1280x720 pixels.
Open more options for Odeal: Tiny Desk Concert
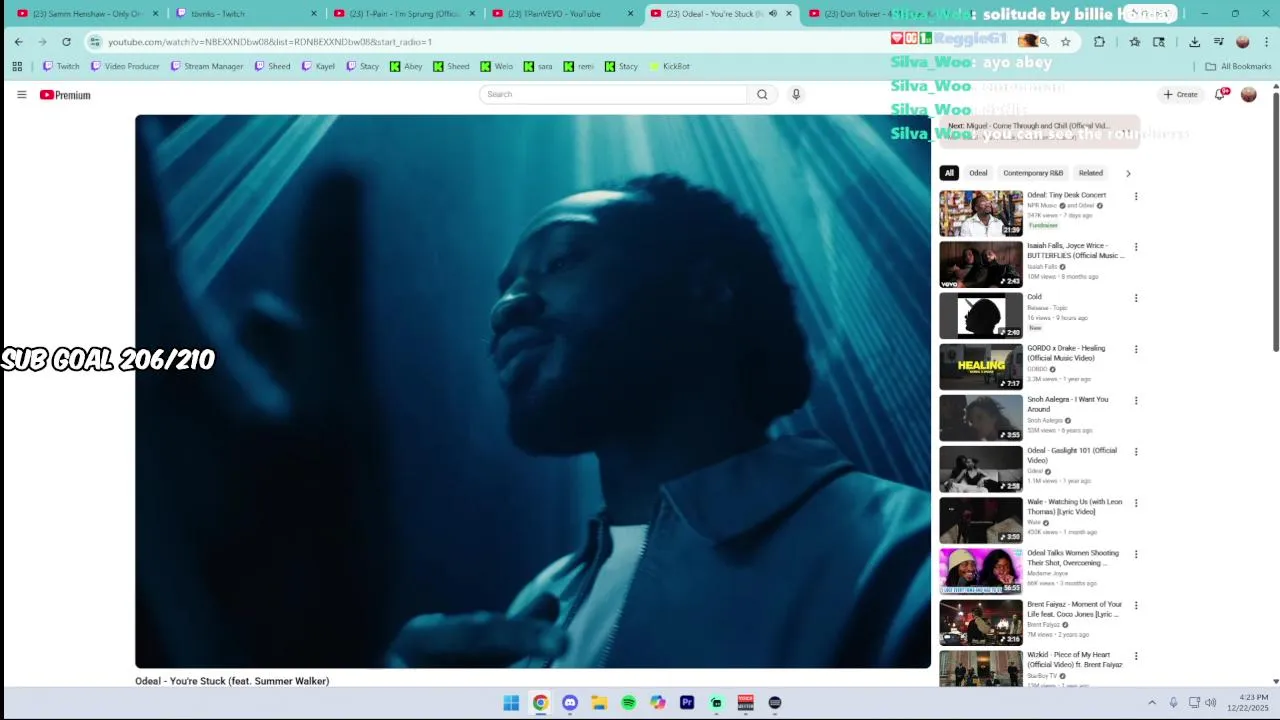(1135, 196)
